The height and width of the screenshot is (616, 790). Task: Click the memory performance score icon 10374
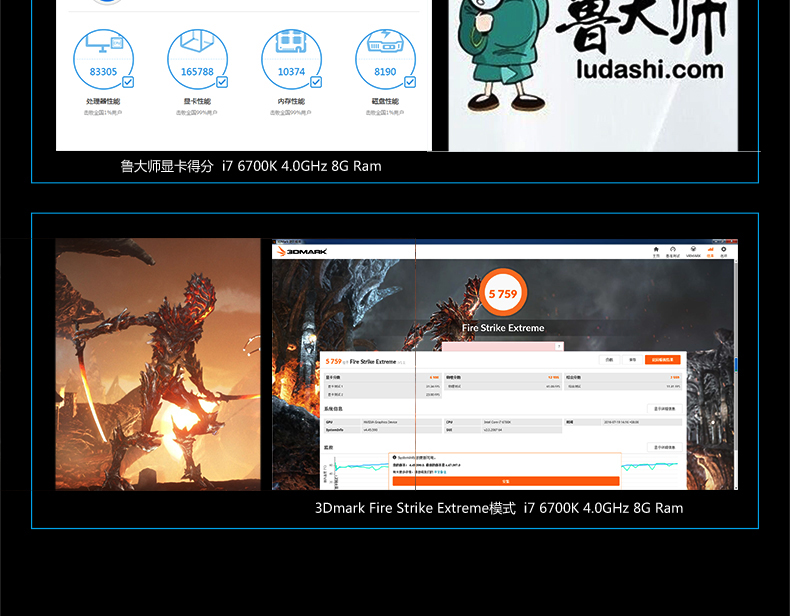point(291,59)
